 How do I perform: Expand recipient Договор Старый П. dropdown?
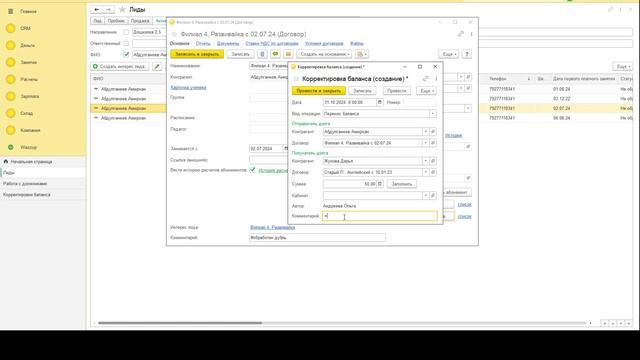click(425, 173)
